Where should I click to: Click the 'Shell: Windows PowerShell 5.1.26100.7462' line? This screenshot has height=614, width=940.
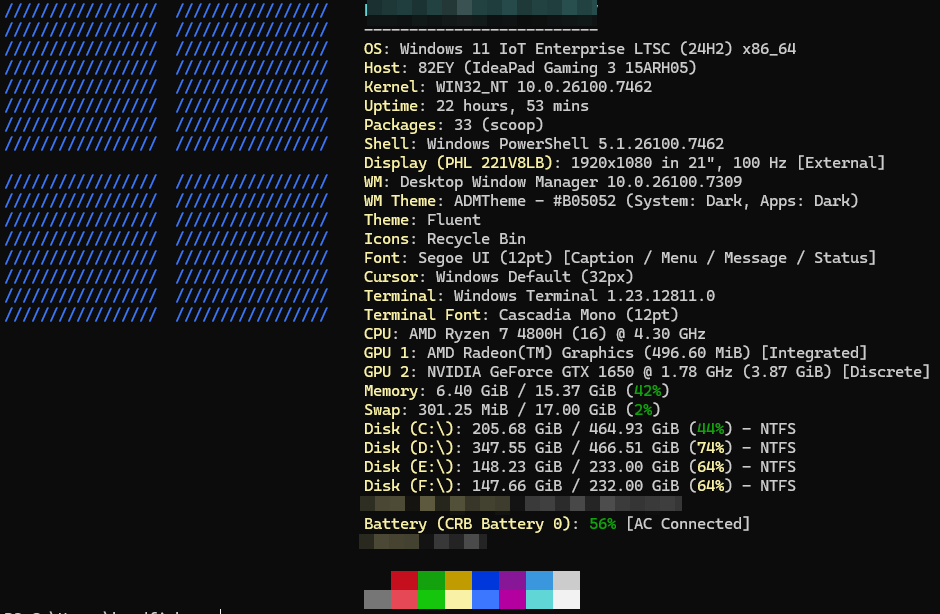[544, 144]
